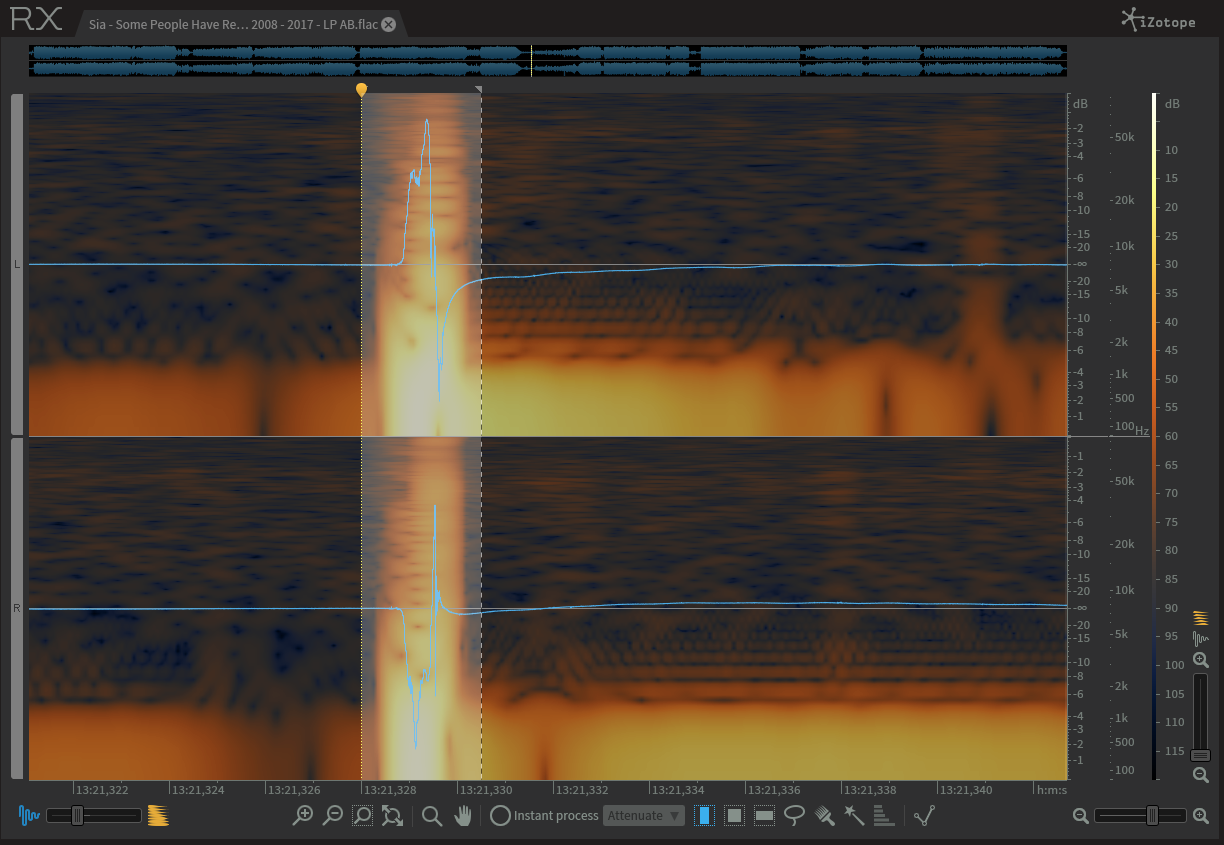Screen dimensions: 1224x845
Task: Toggle the Instant process radio button
Action: click(x=500, y=815)
